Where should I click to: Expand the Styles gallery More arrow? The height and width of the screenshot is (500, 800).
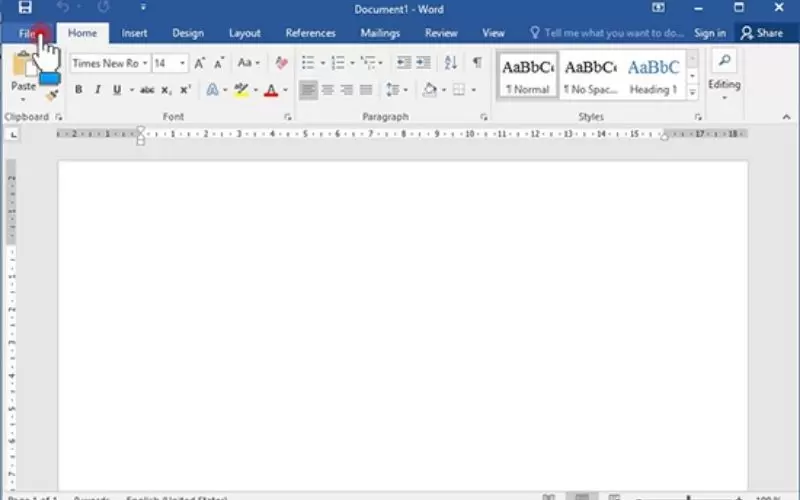point(692,92)
